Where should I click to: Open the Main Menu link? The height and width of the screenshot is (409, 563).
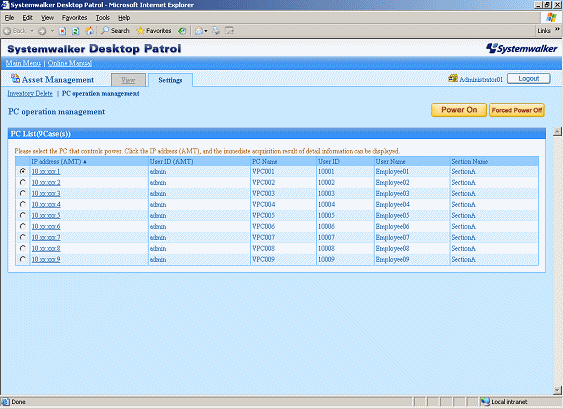(x=23, y=63)
